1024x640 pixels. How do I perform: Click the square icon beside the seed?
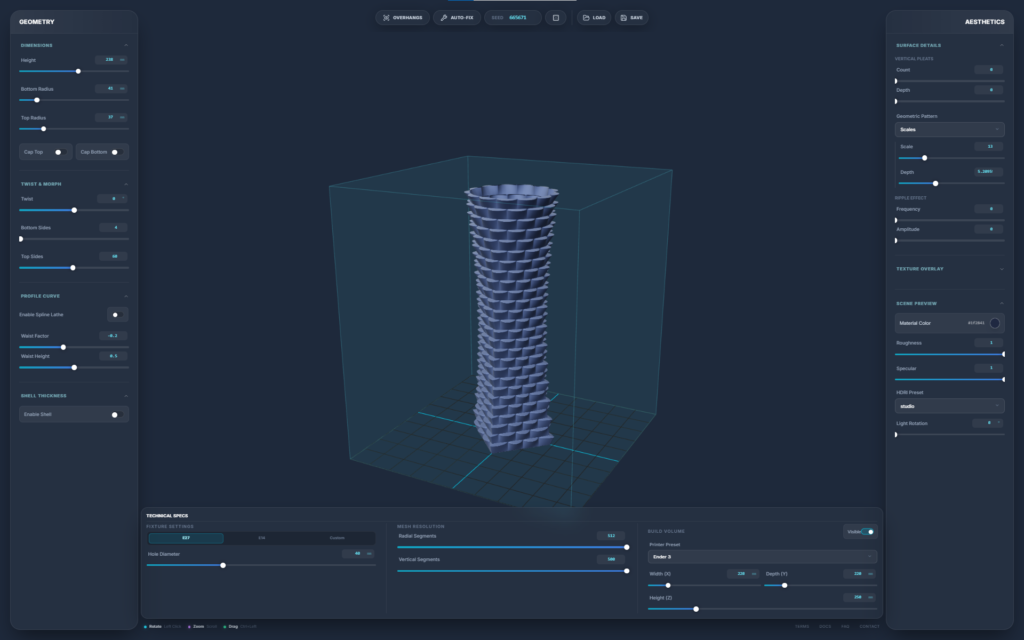point(556,18)
